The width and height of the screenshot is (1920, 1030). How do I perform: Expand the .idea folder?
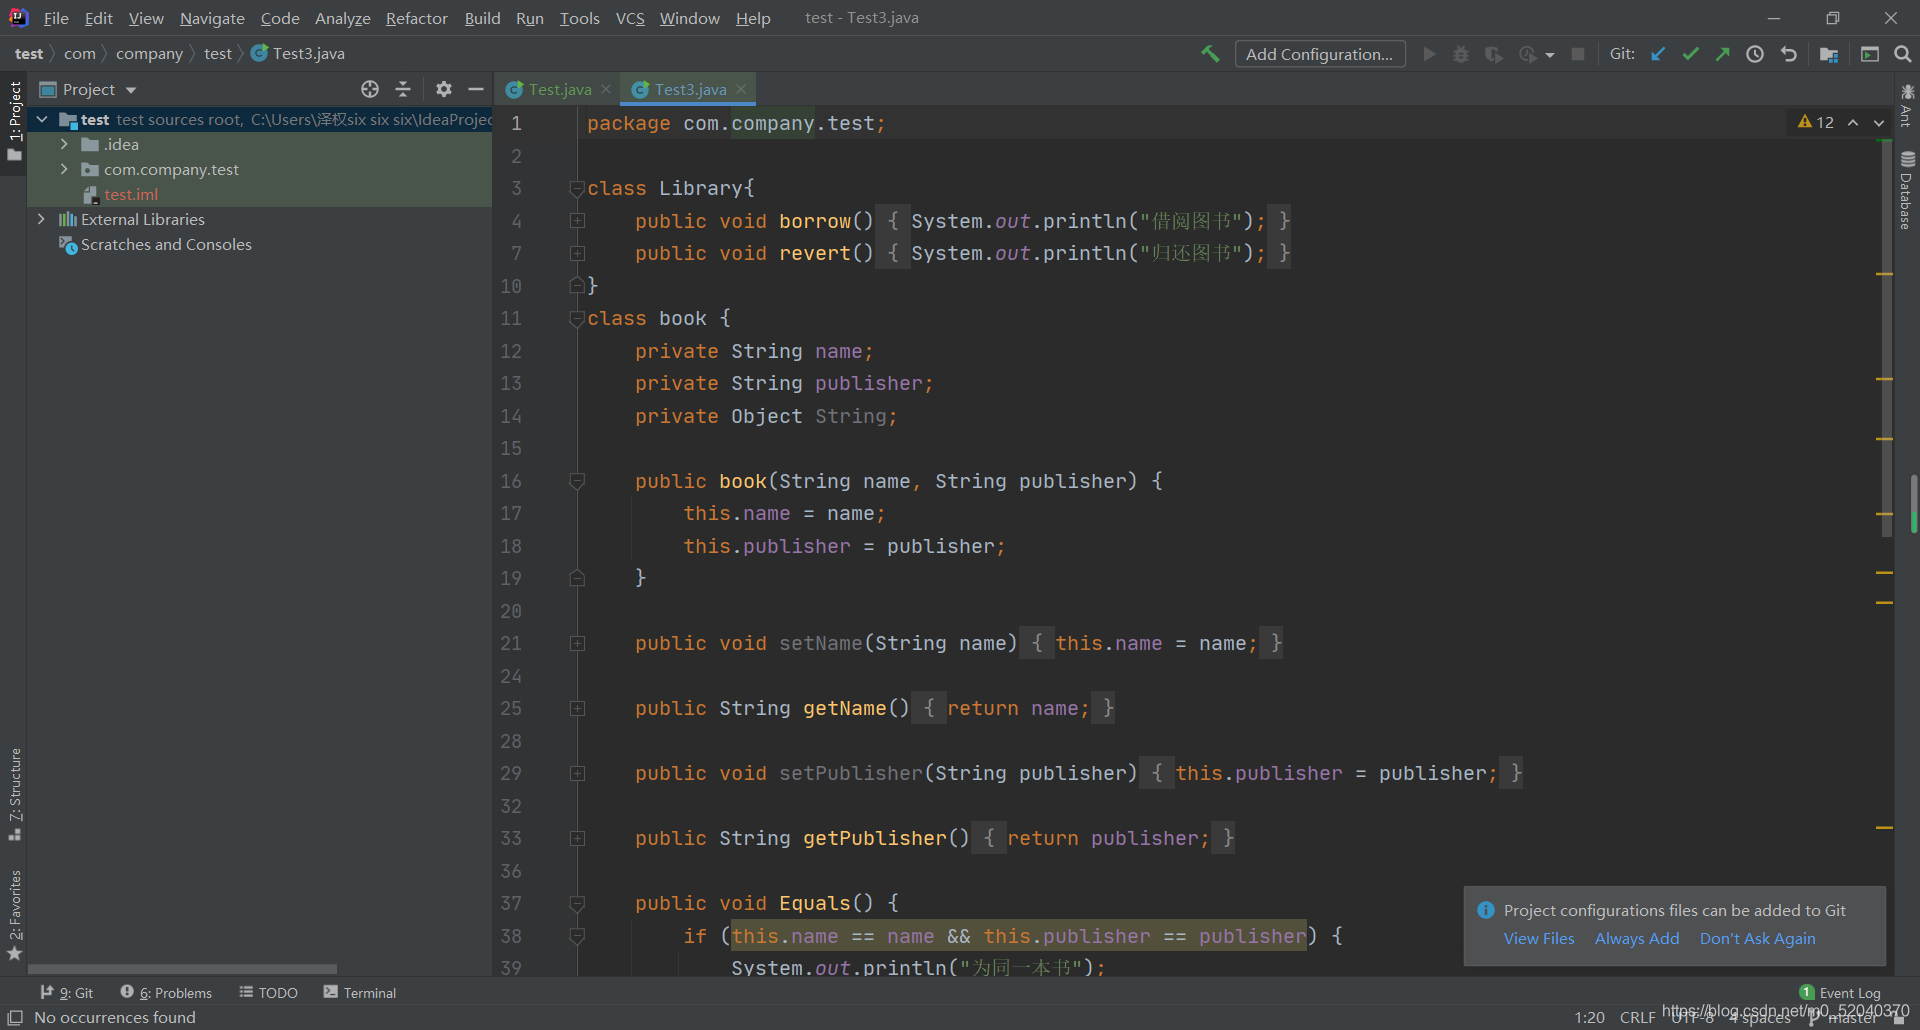click(64, 144)
